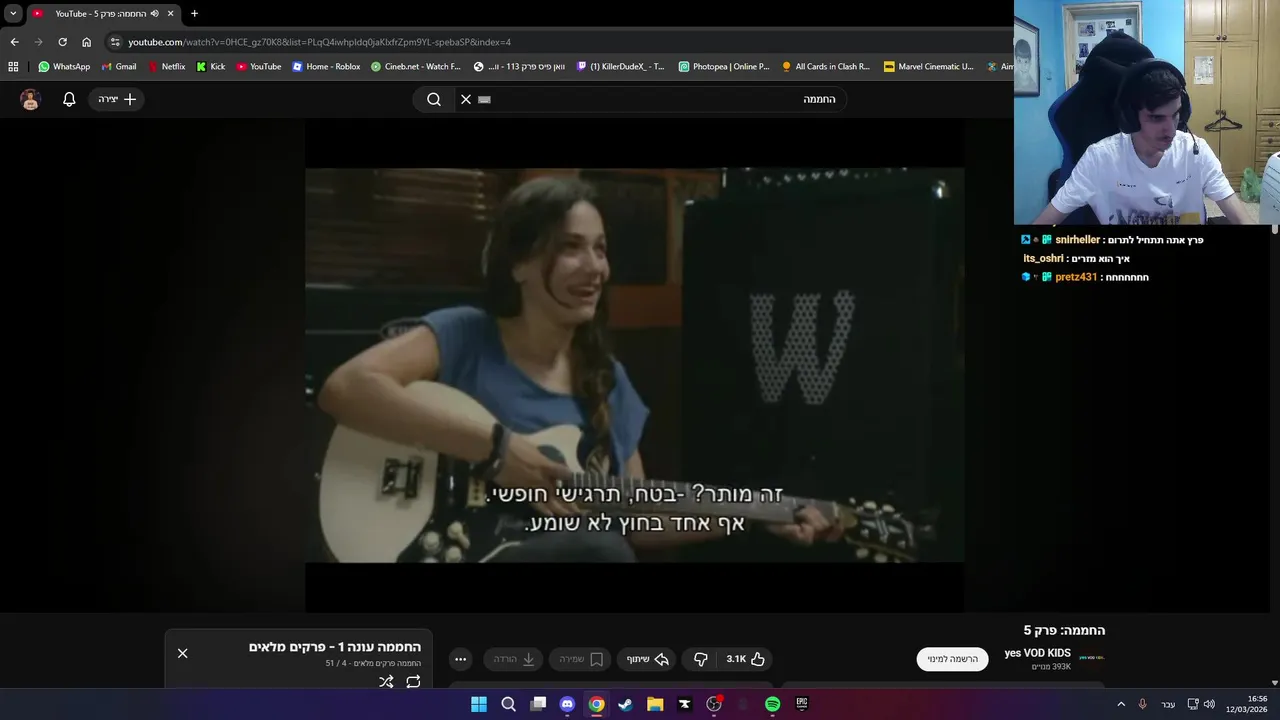Image resolution: width=1280 pixels, height=720 pixels.
Task: Open the yes VOD KIDS channel avatar
Action: tap(1092, 658)
